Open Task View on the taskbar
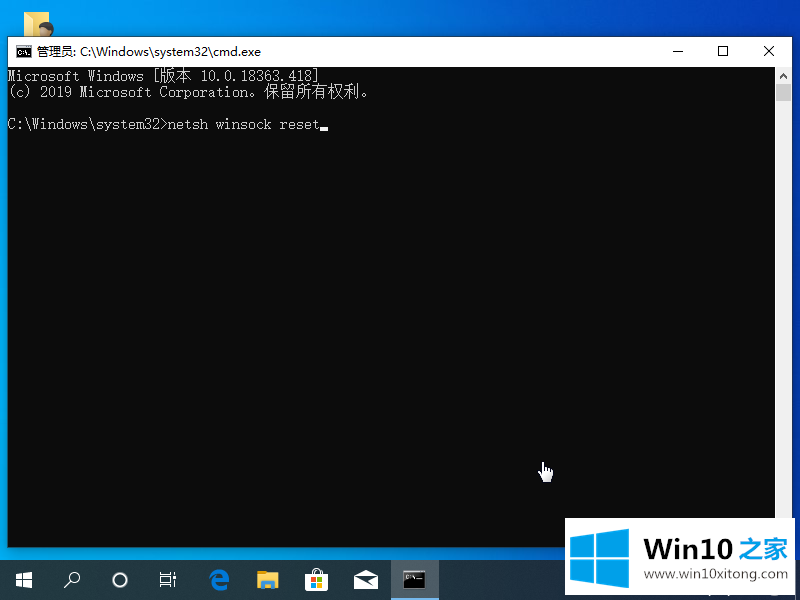The width and height of the screenshot is (800, 600). (168, 579)
